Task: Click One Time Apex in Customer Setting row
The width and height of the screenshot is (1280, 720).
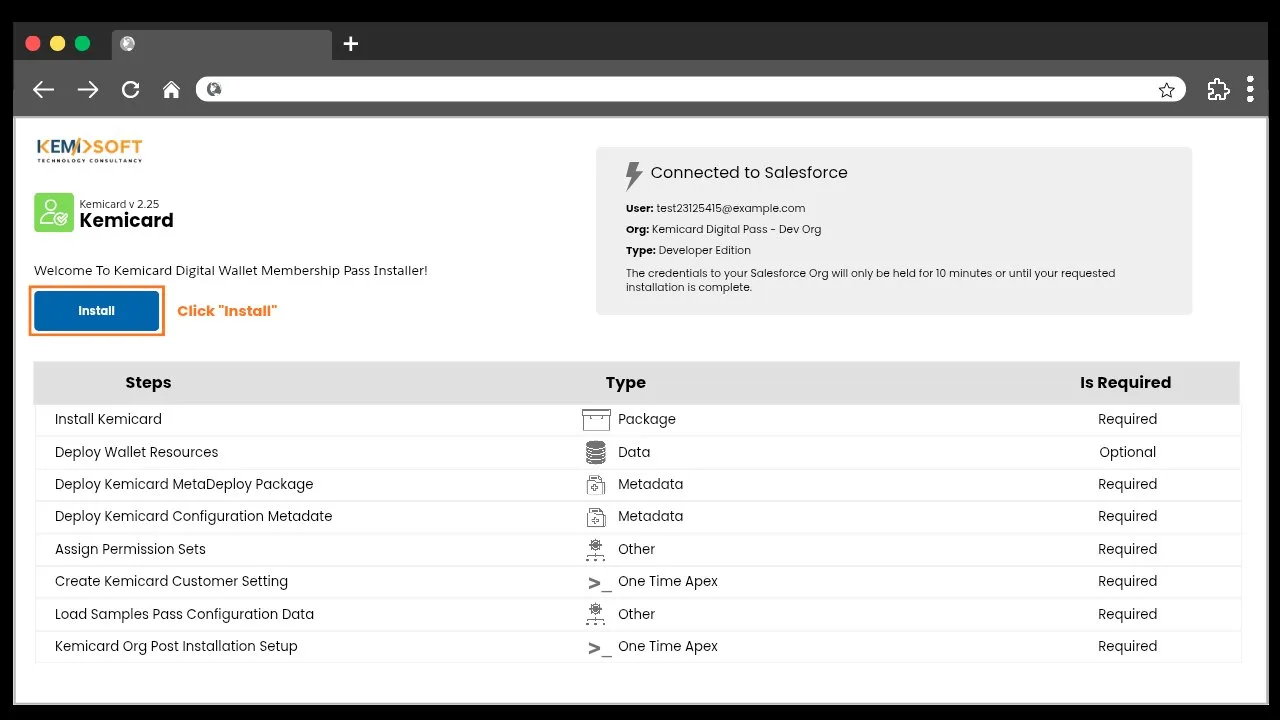Action: (668, 581)
